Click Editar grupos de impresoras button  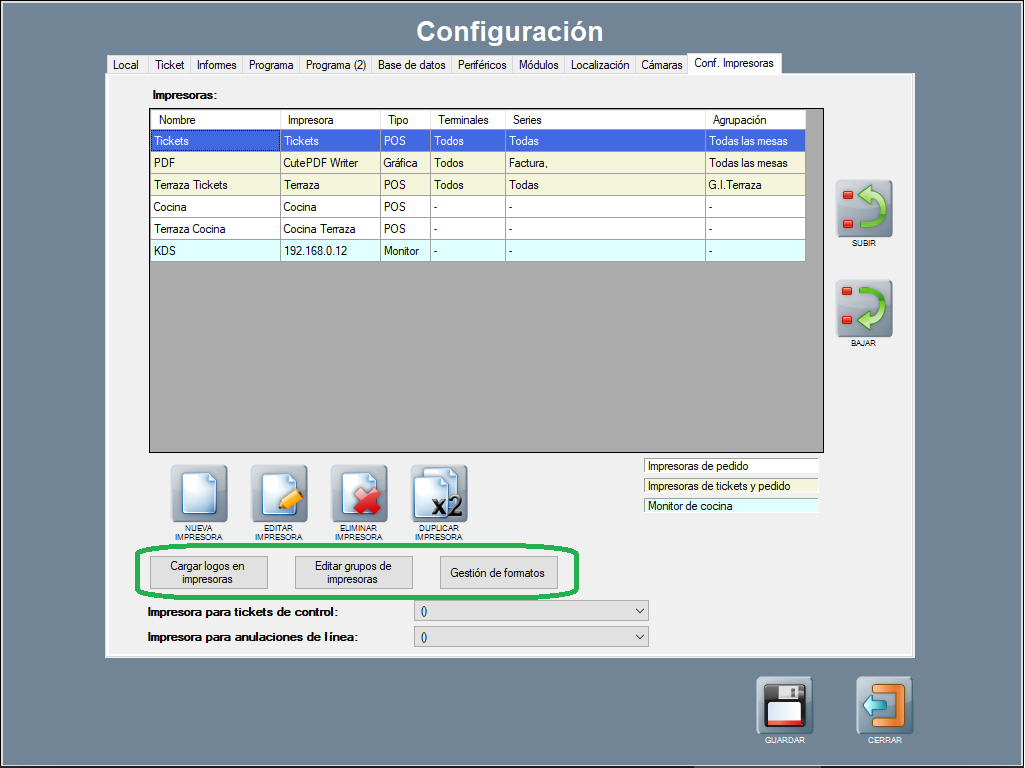click(x=353, y=573)
